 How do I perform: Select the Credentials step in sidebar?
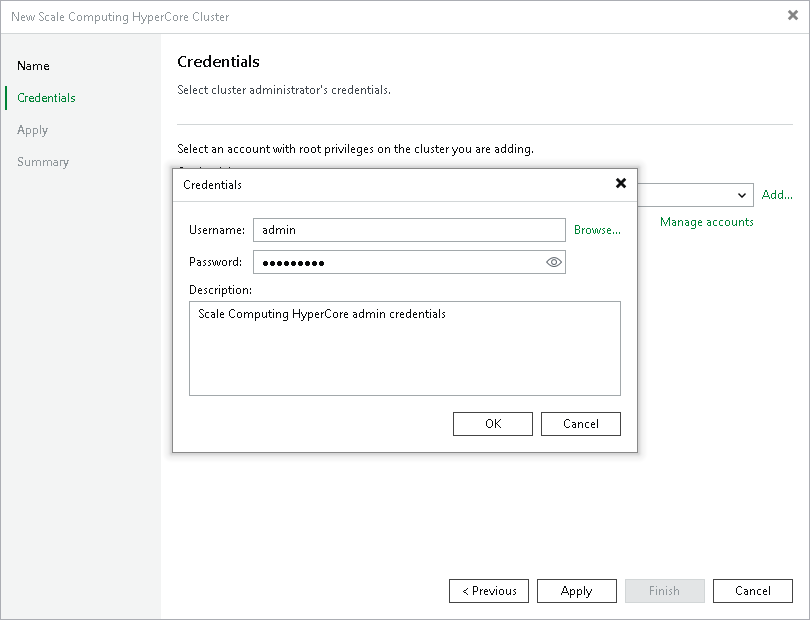pos(46,98)
